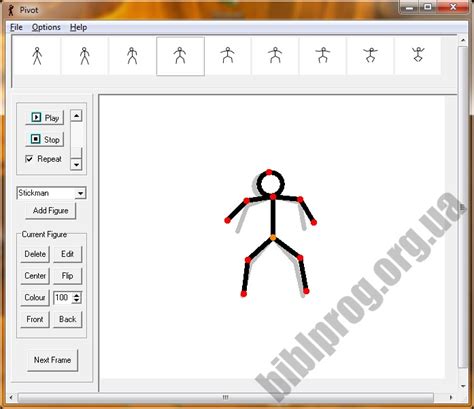Click the Play button
The width and height of the screenshot is (474, 409).
coord(45,118)
